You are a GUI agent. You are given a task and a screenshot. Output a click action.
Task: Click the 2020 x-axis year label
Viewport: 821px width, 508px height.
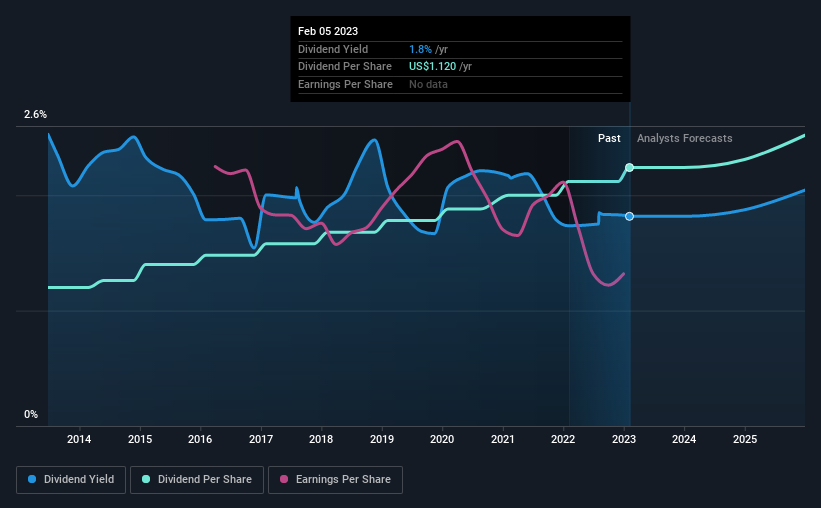click(x=442, y=439)
